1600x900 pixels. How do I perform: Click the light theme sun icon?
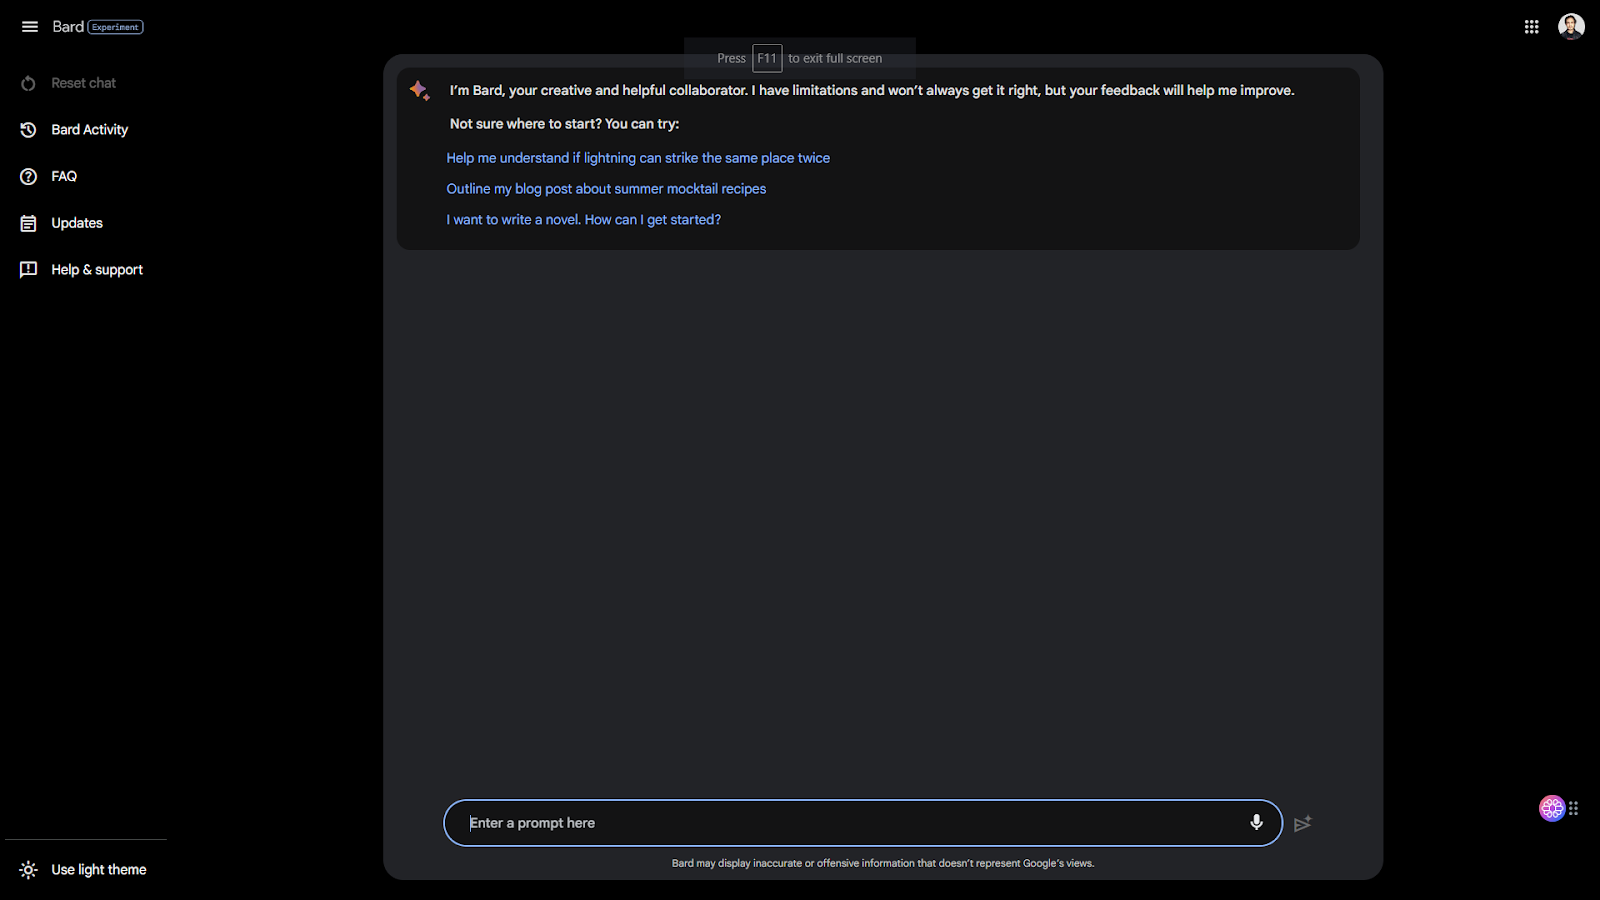pyautogui.click(x=28, y=870)
